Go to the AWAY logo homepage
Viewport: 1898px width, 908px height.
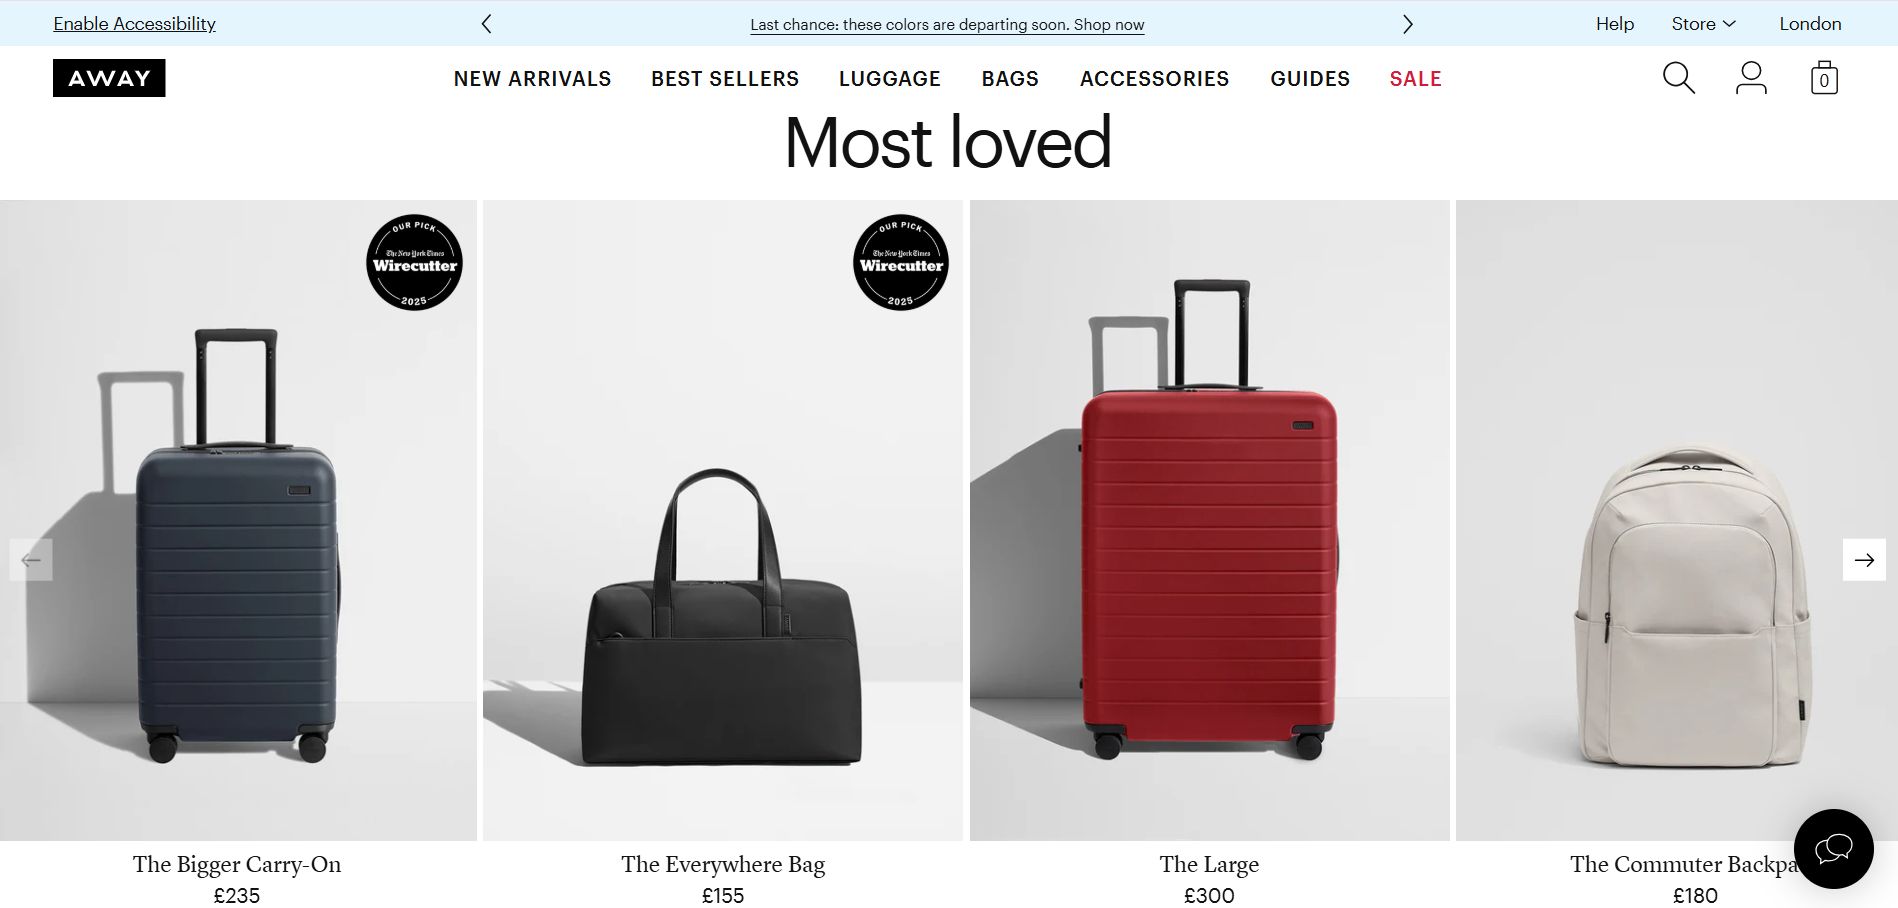(109, 78)
